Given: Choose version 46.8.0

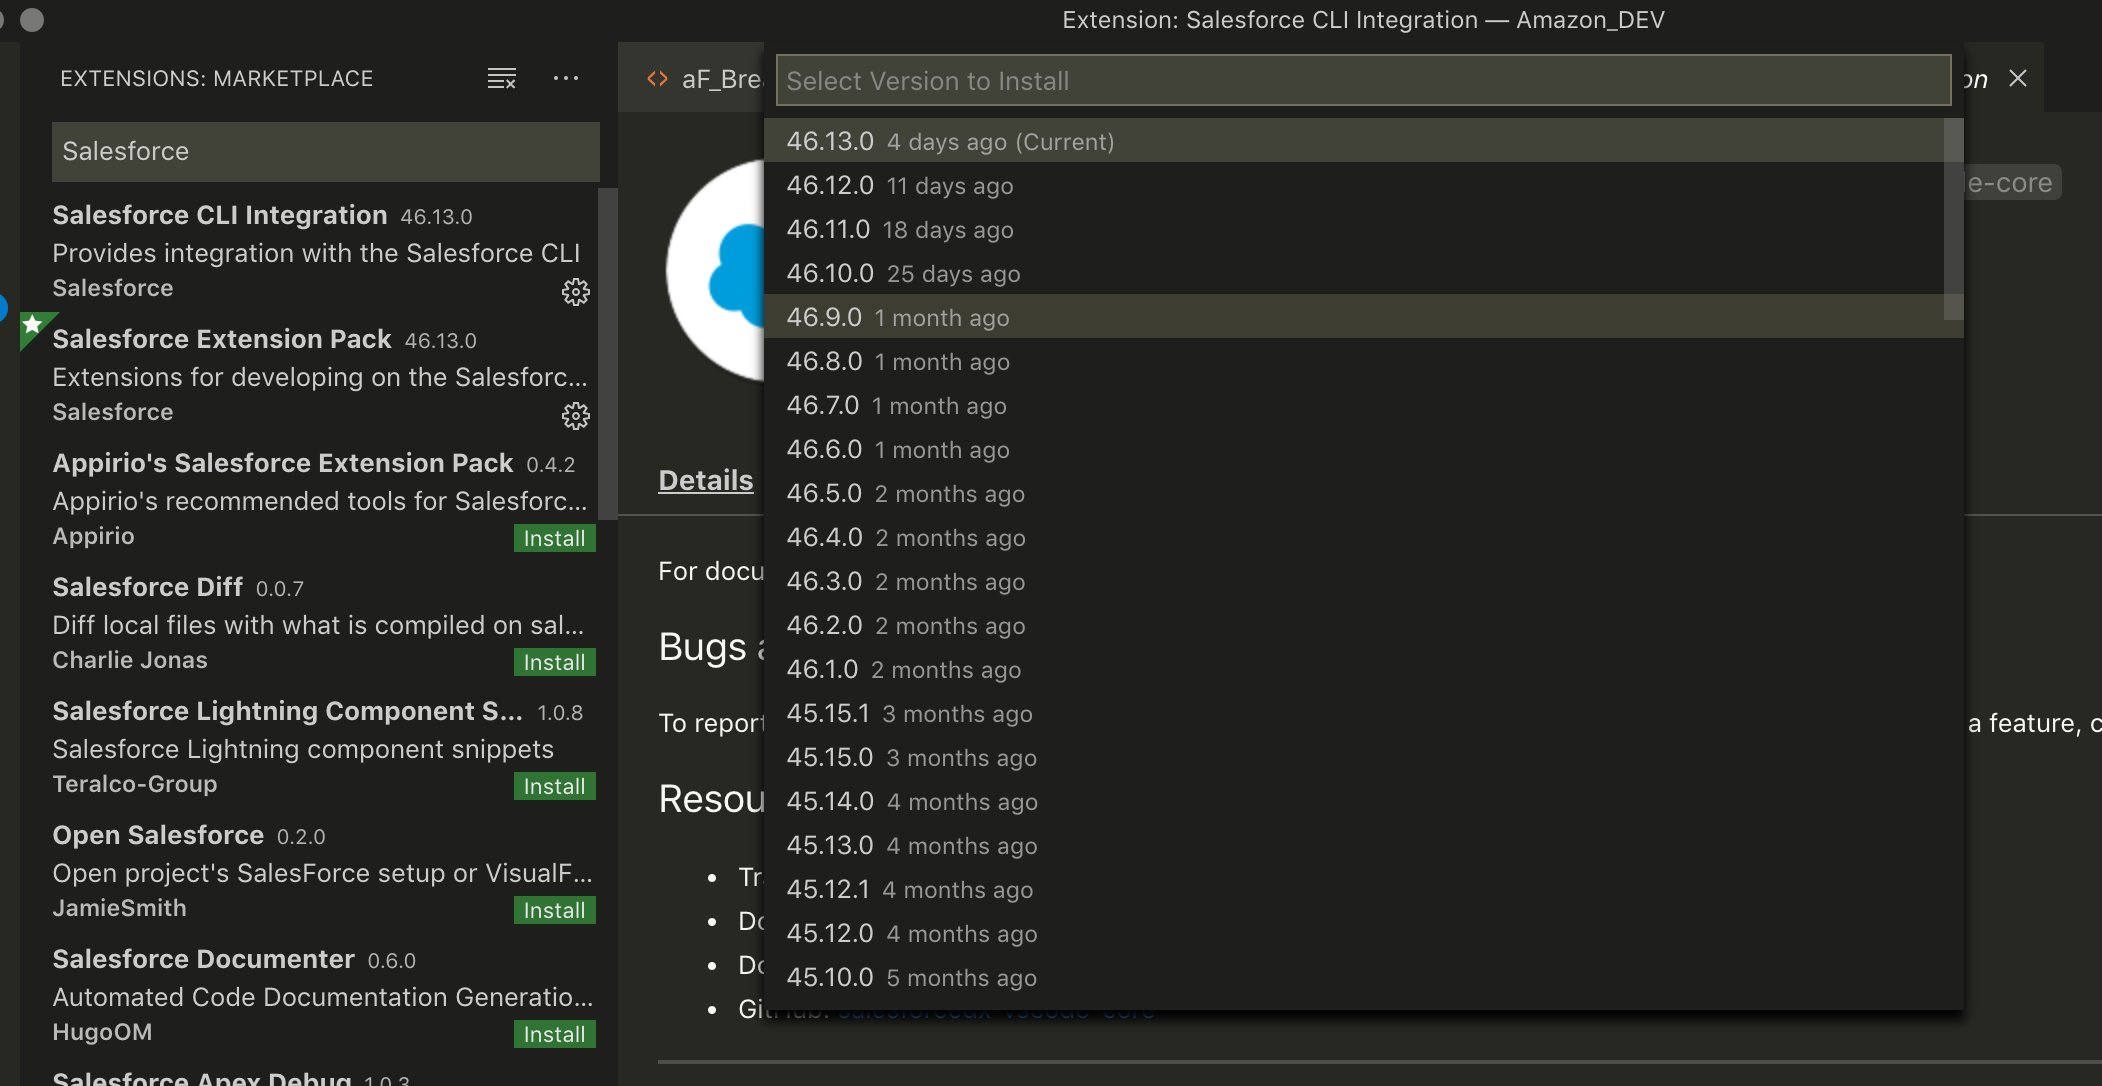Looking at the screenshot, I should tap(1363, 361).
